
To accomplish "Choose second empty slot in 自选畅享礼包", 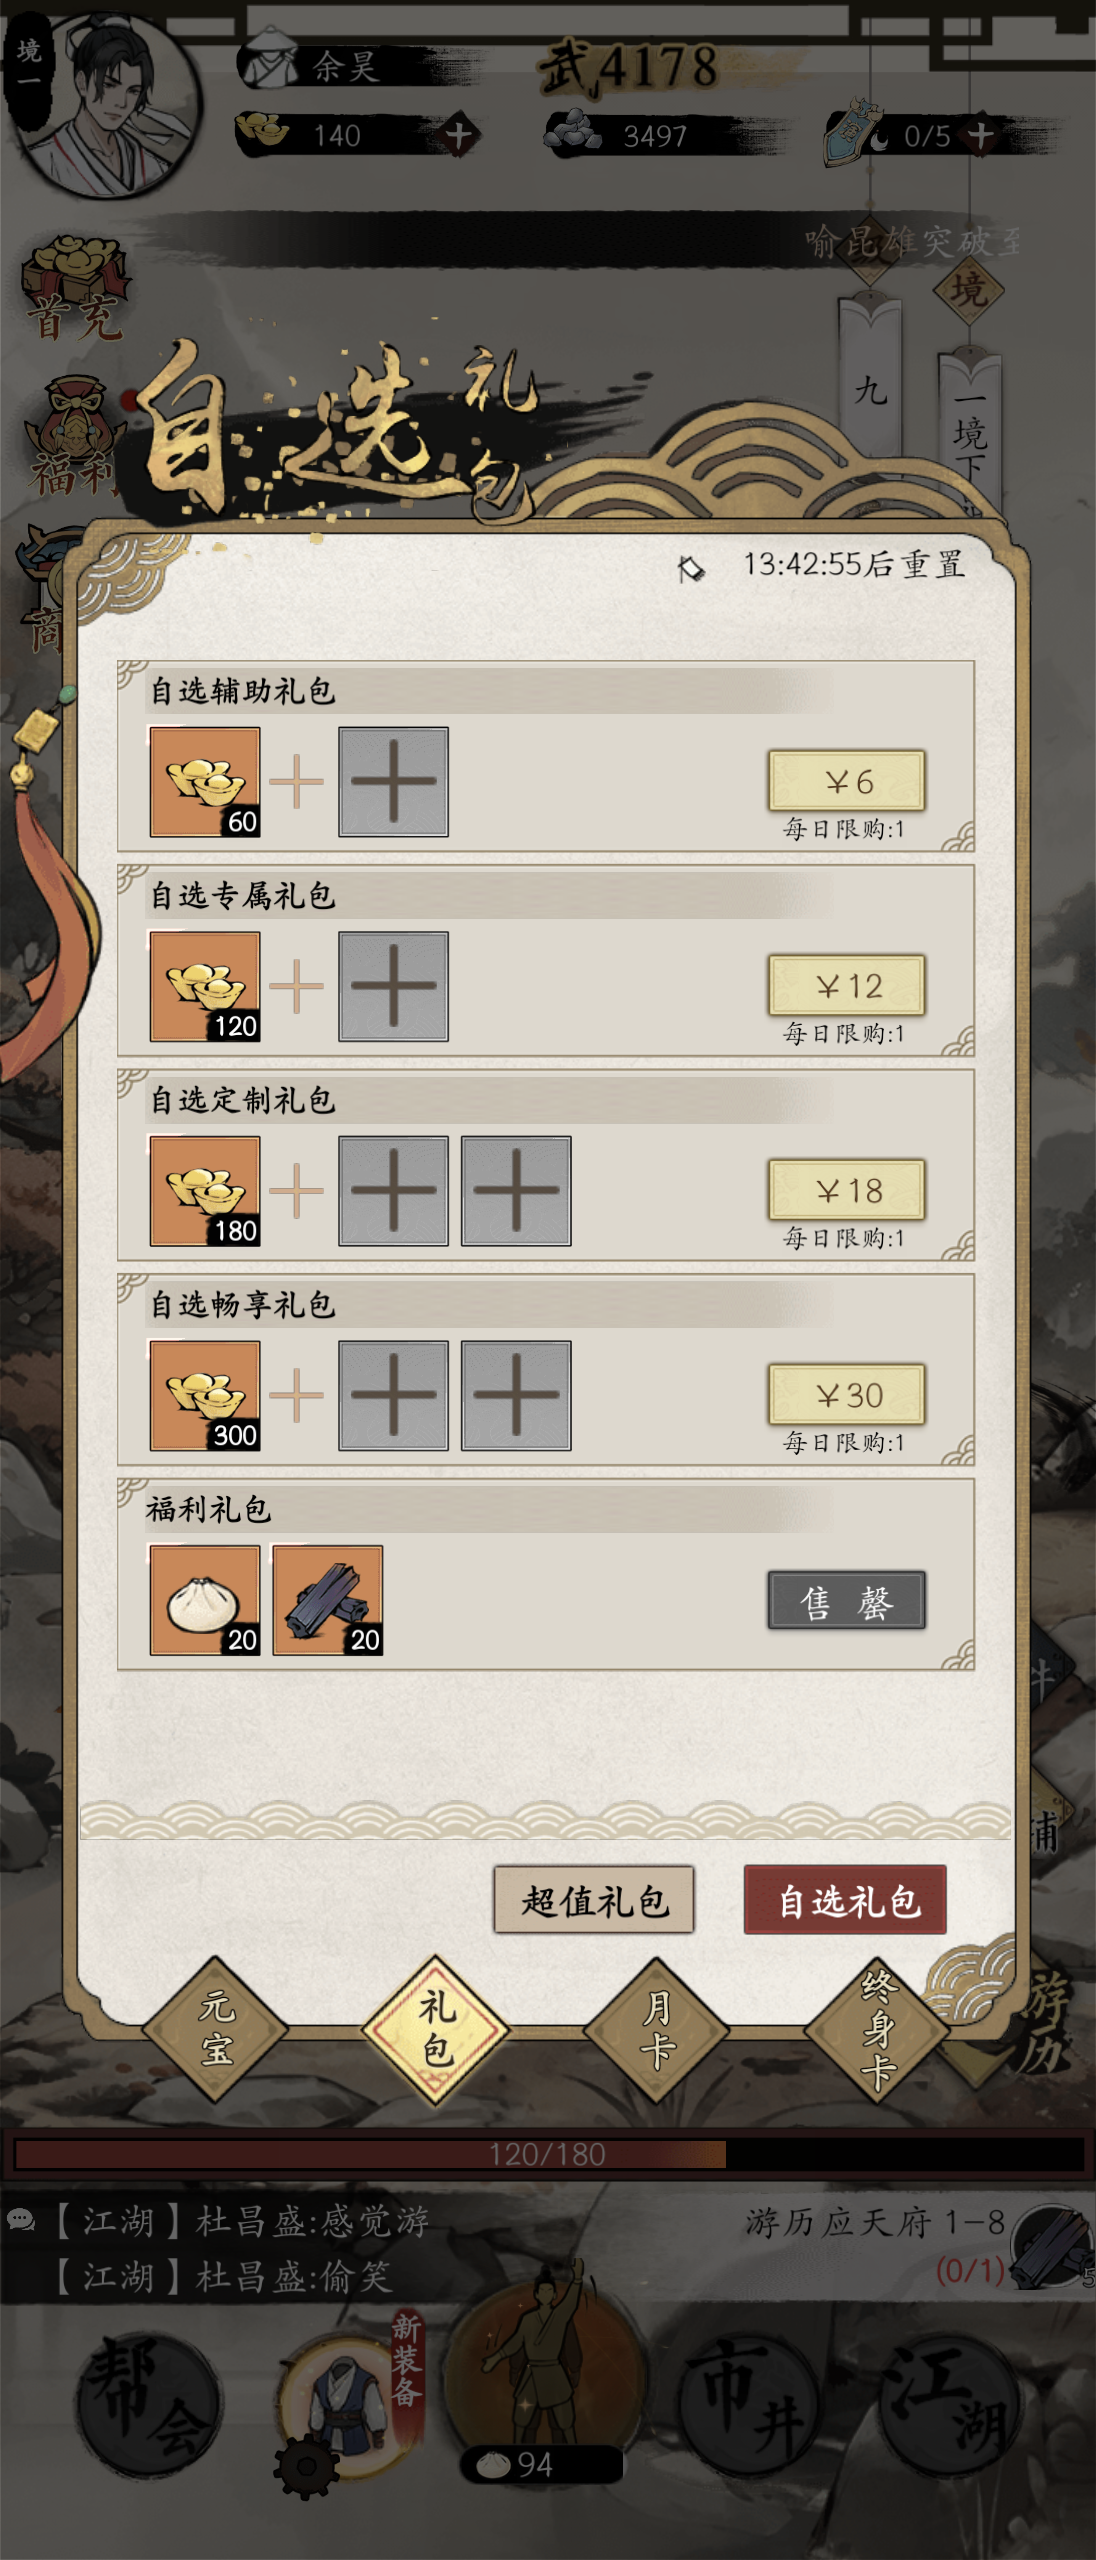I will pyautogui.click(x=516, y=1396).
